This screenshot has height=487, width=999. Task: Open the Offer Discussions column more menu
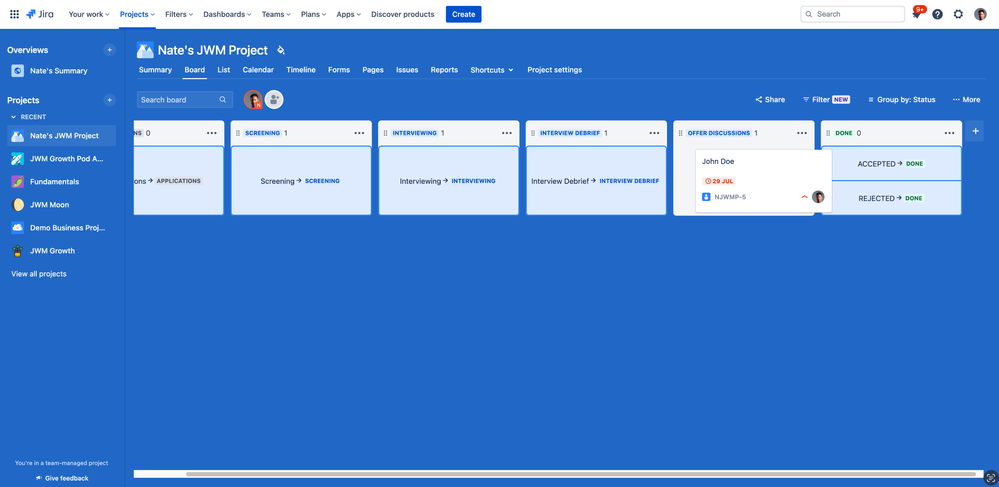(802, 133)
